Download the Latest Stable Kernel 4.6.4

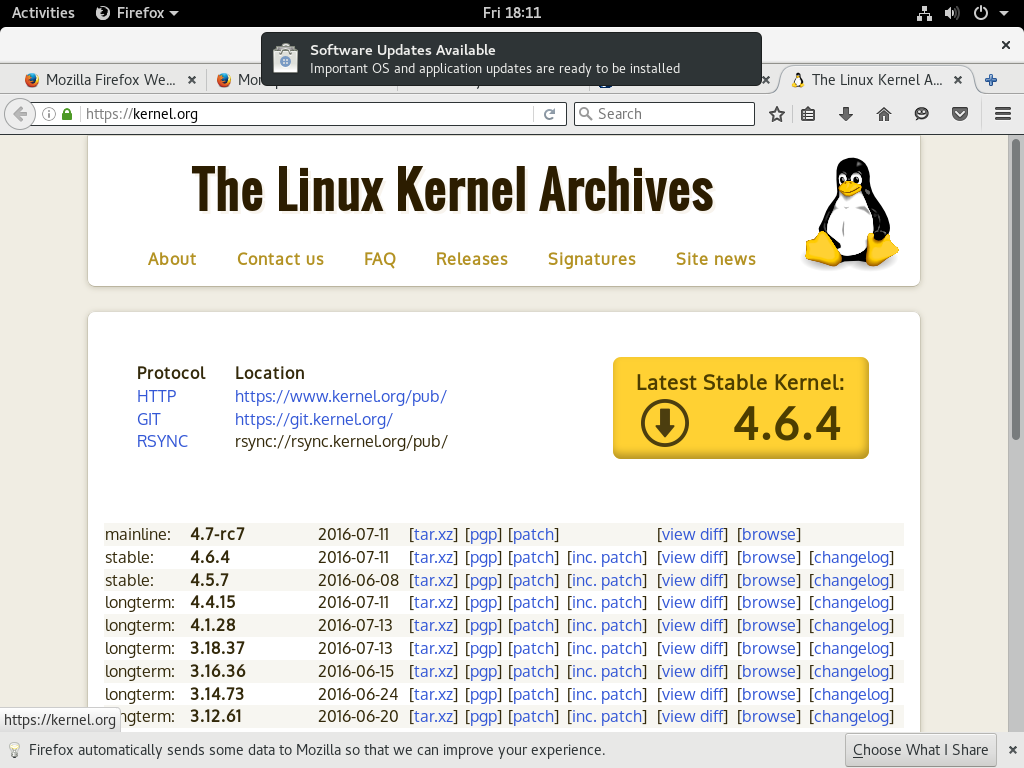tap(741, 408)
